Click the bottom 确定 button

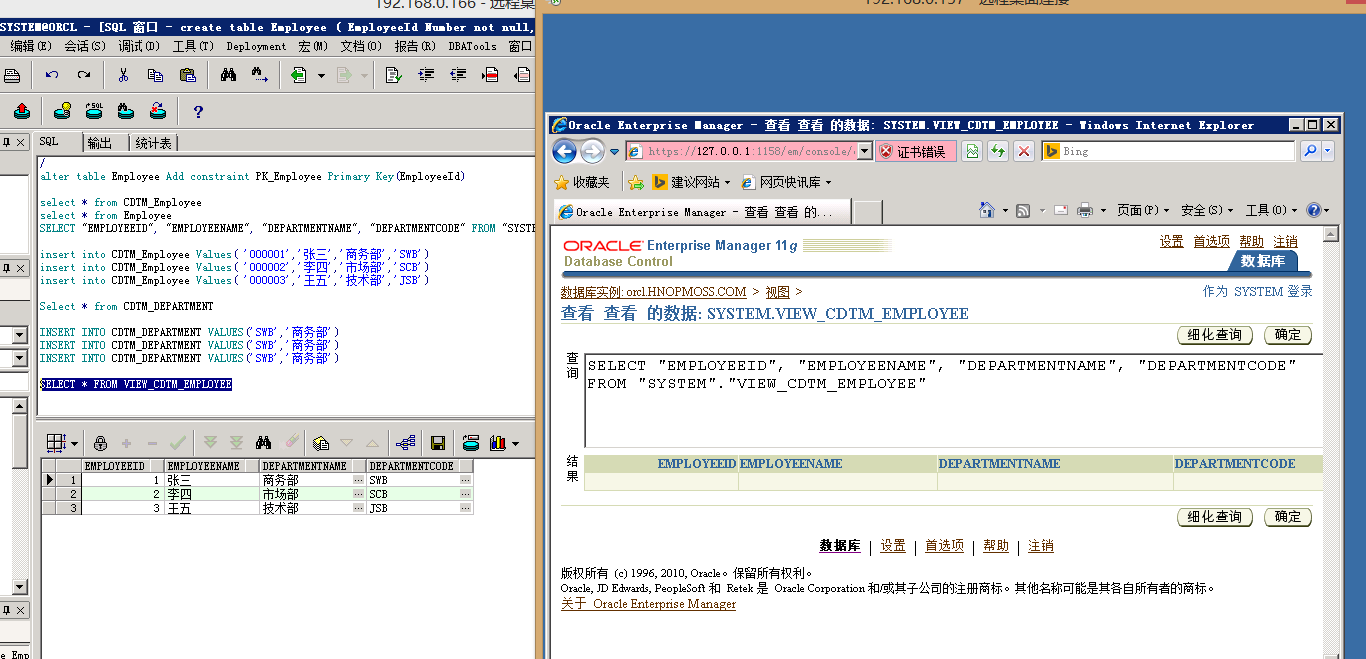[1288, 517]
